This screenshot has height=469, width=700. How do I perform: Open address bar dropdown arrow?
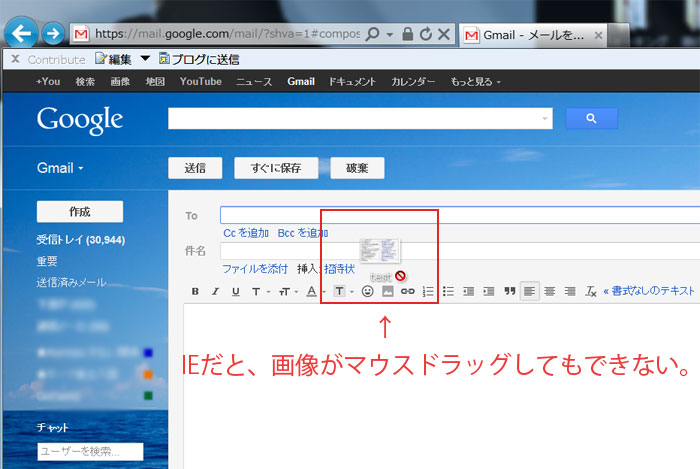point(390,34)
